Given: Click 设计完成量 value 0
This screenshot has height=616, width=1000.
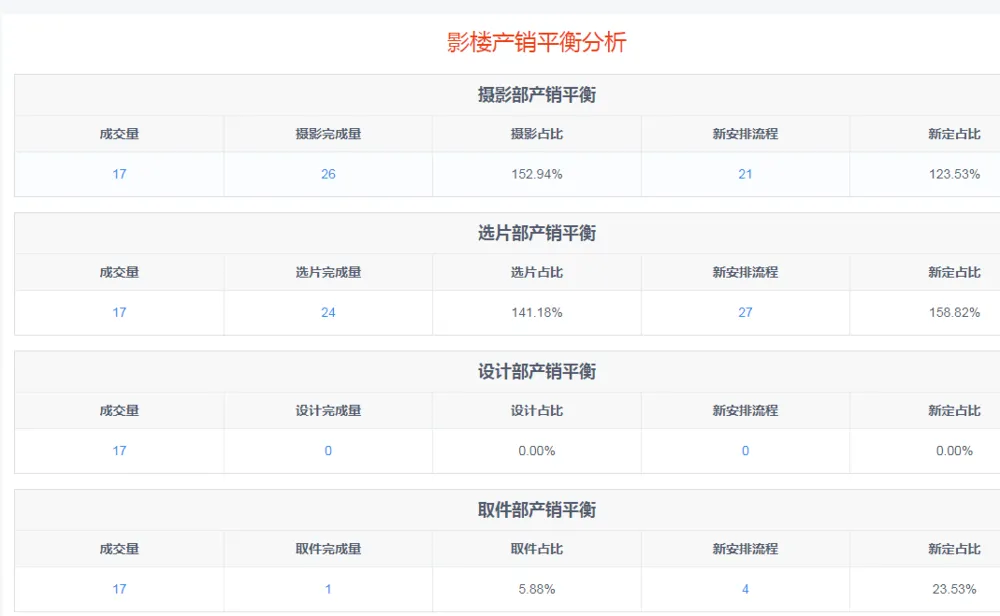Looking at the screenshot, I should [328, 451].
